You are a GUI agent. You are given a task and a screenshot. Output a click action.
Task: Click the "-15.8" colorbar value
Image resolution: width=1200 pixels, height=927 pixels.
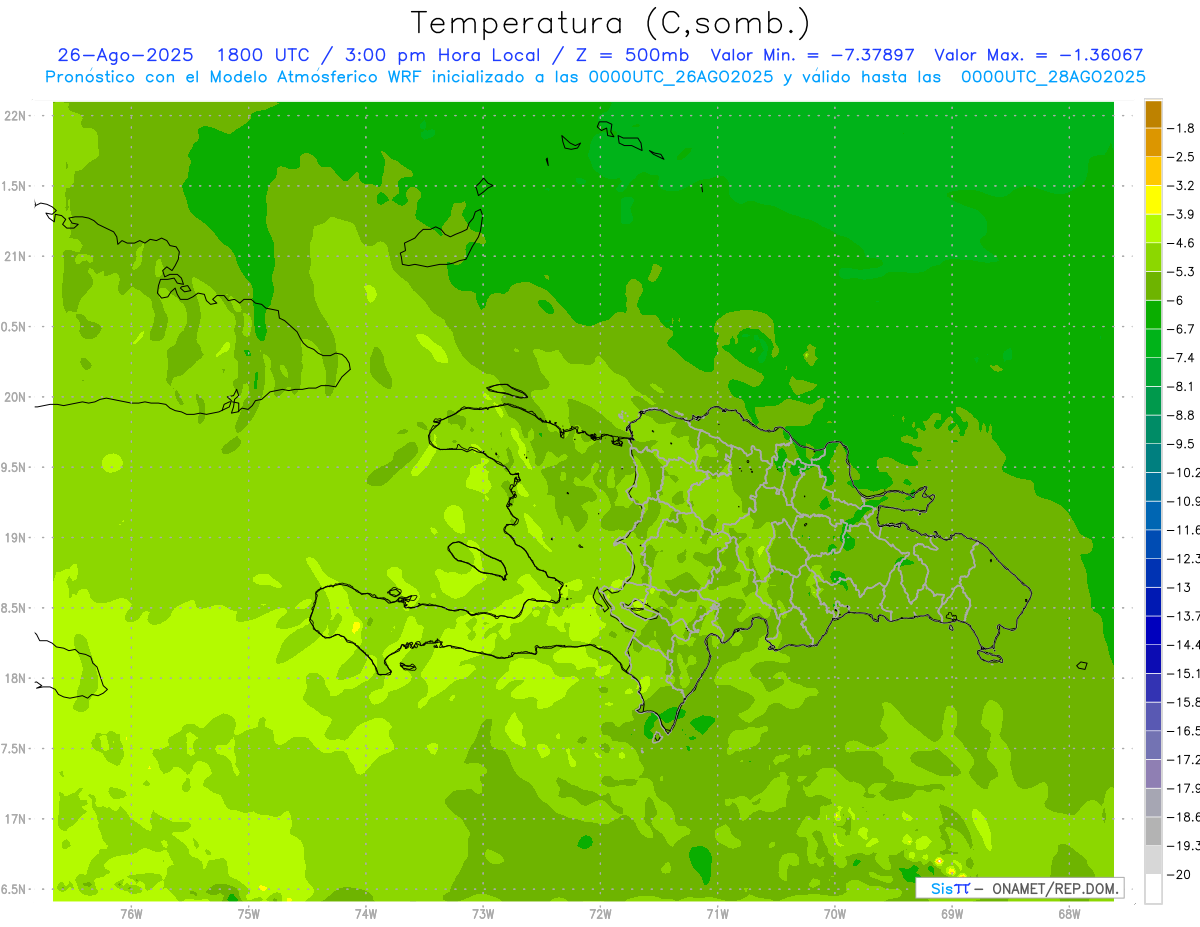pyautogui.click(x=1184, y=702)
